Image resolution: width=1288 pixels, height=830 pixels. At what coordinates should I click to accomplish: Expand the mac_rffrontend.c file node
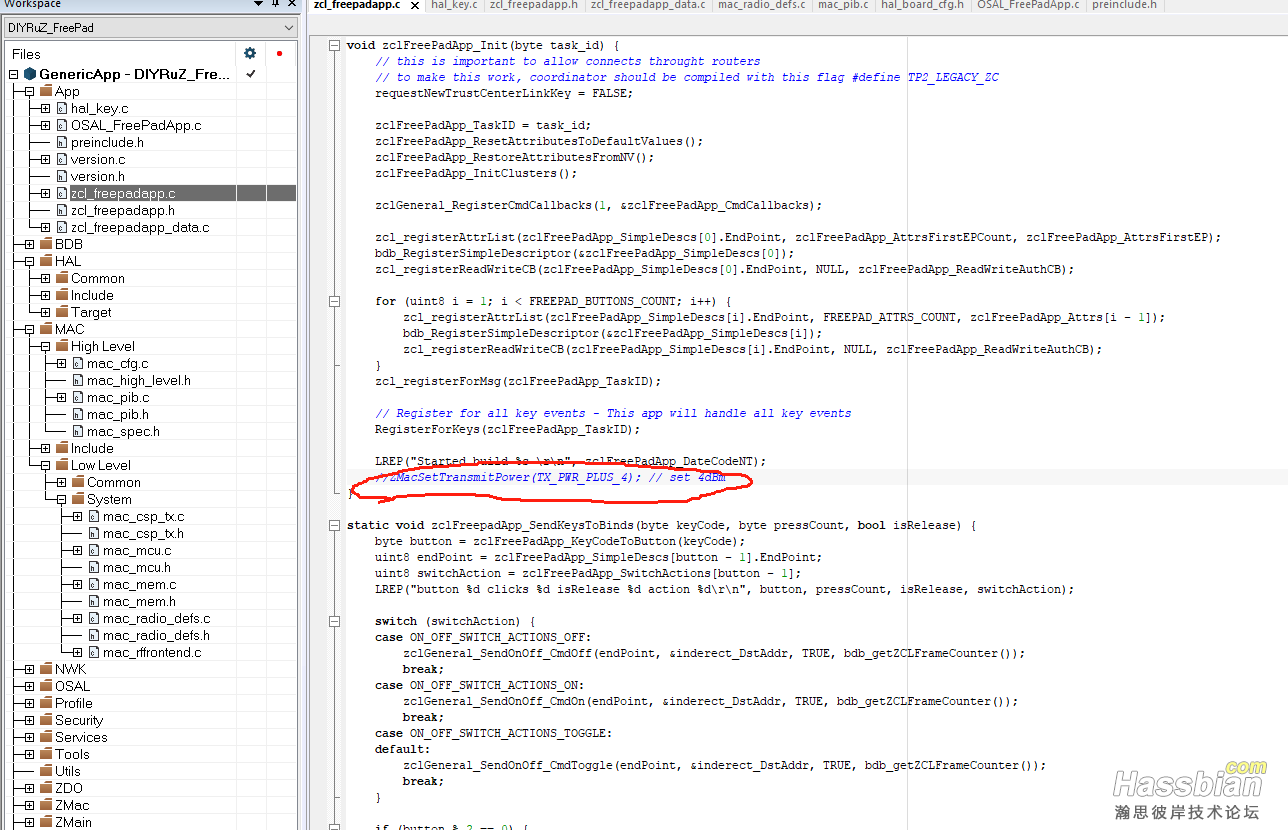pyautogui.click(x=77, y=652)
